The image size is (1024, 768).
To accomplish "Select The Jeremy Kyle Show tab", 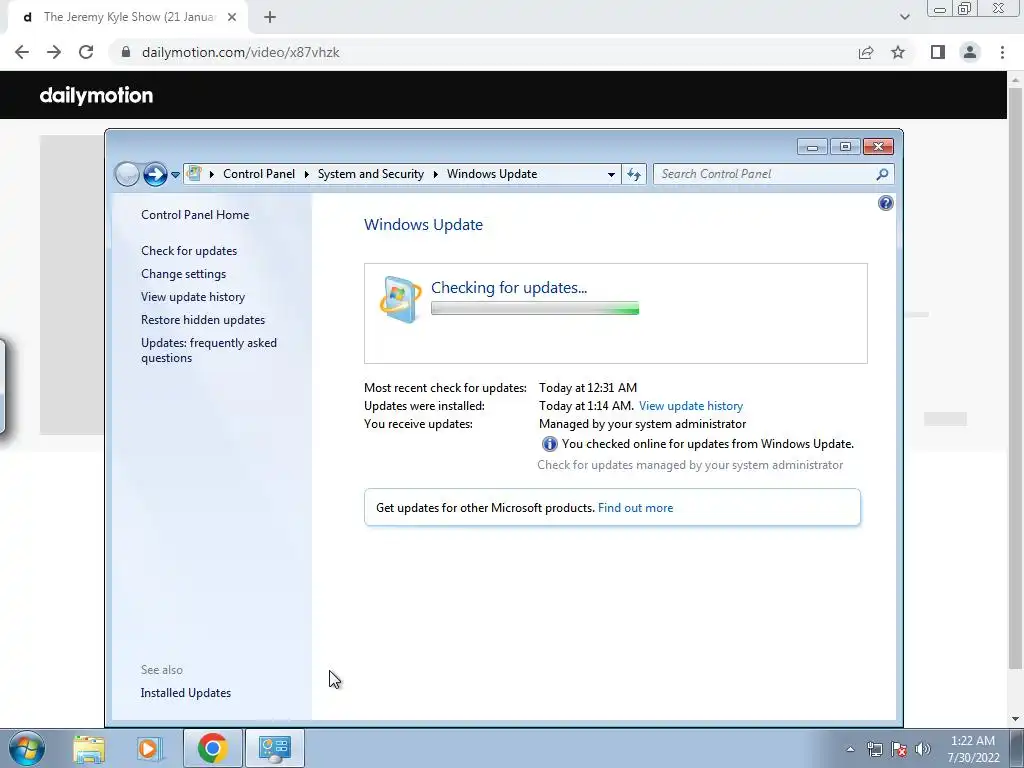I will pyautogui.click(x=128, y=18).
